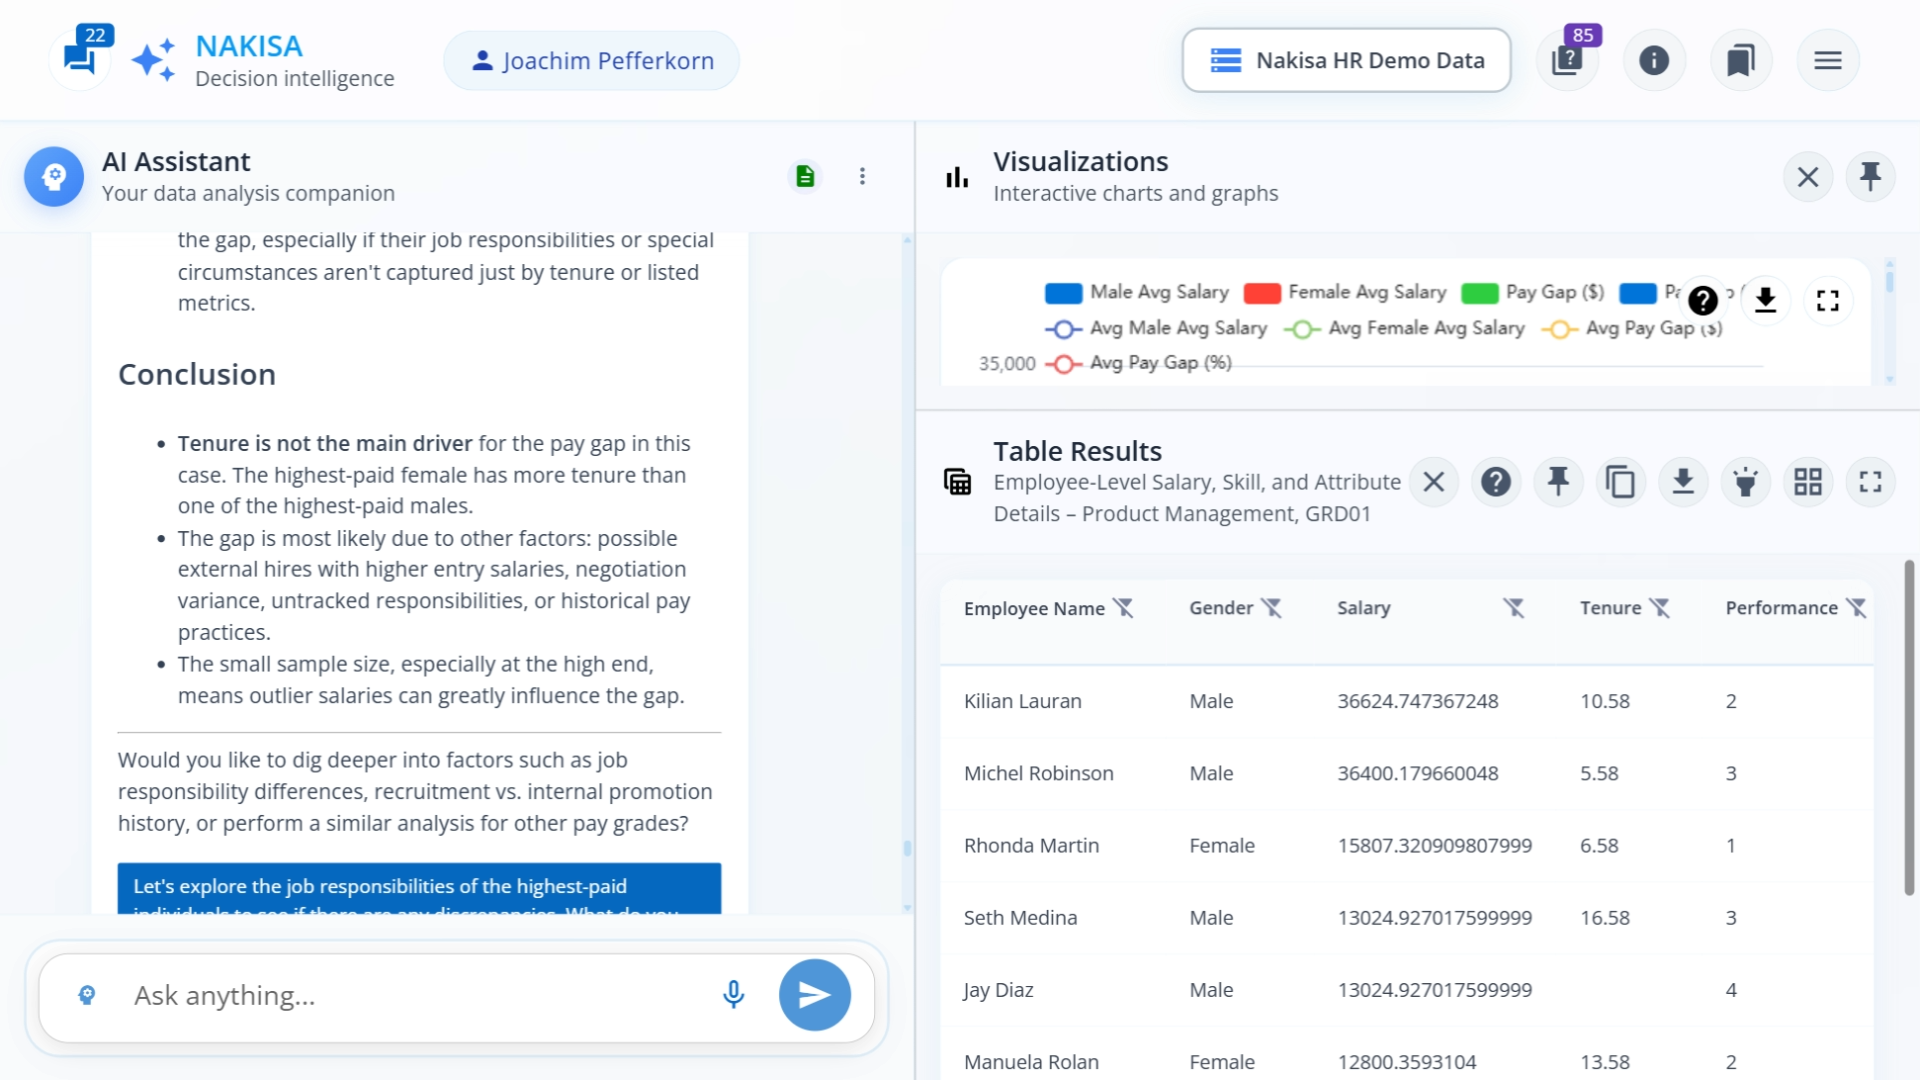Download the Table Results as a file
Screen dimensions: 1920x1080
[1684, 481]
